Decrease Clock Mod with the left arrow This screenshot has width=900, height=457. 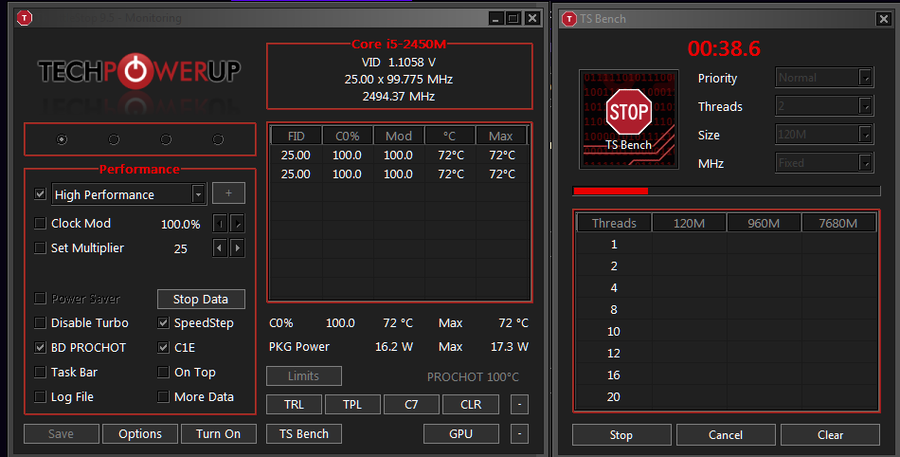(x=219, y=223)
